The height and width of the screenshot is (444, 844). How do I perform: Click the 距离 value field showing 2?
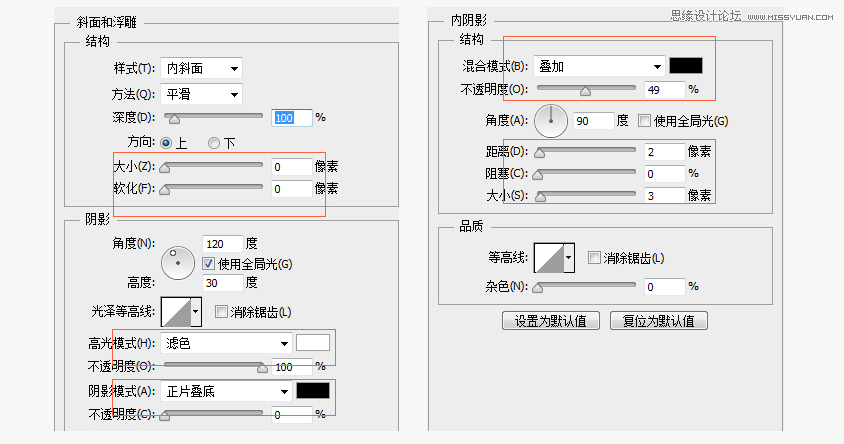coord(664,152)
